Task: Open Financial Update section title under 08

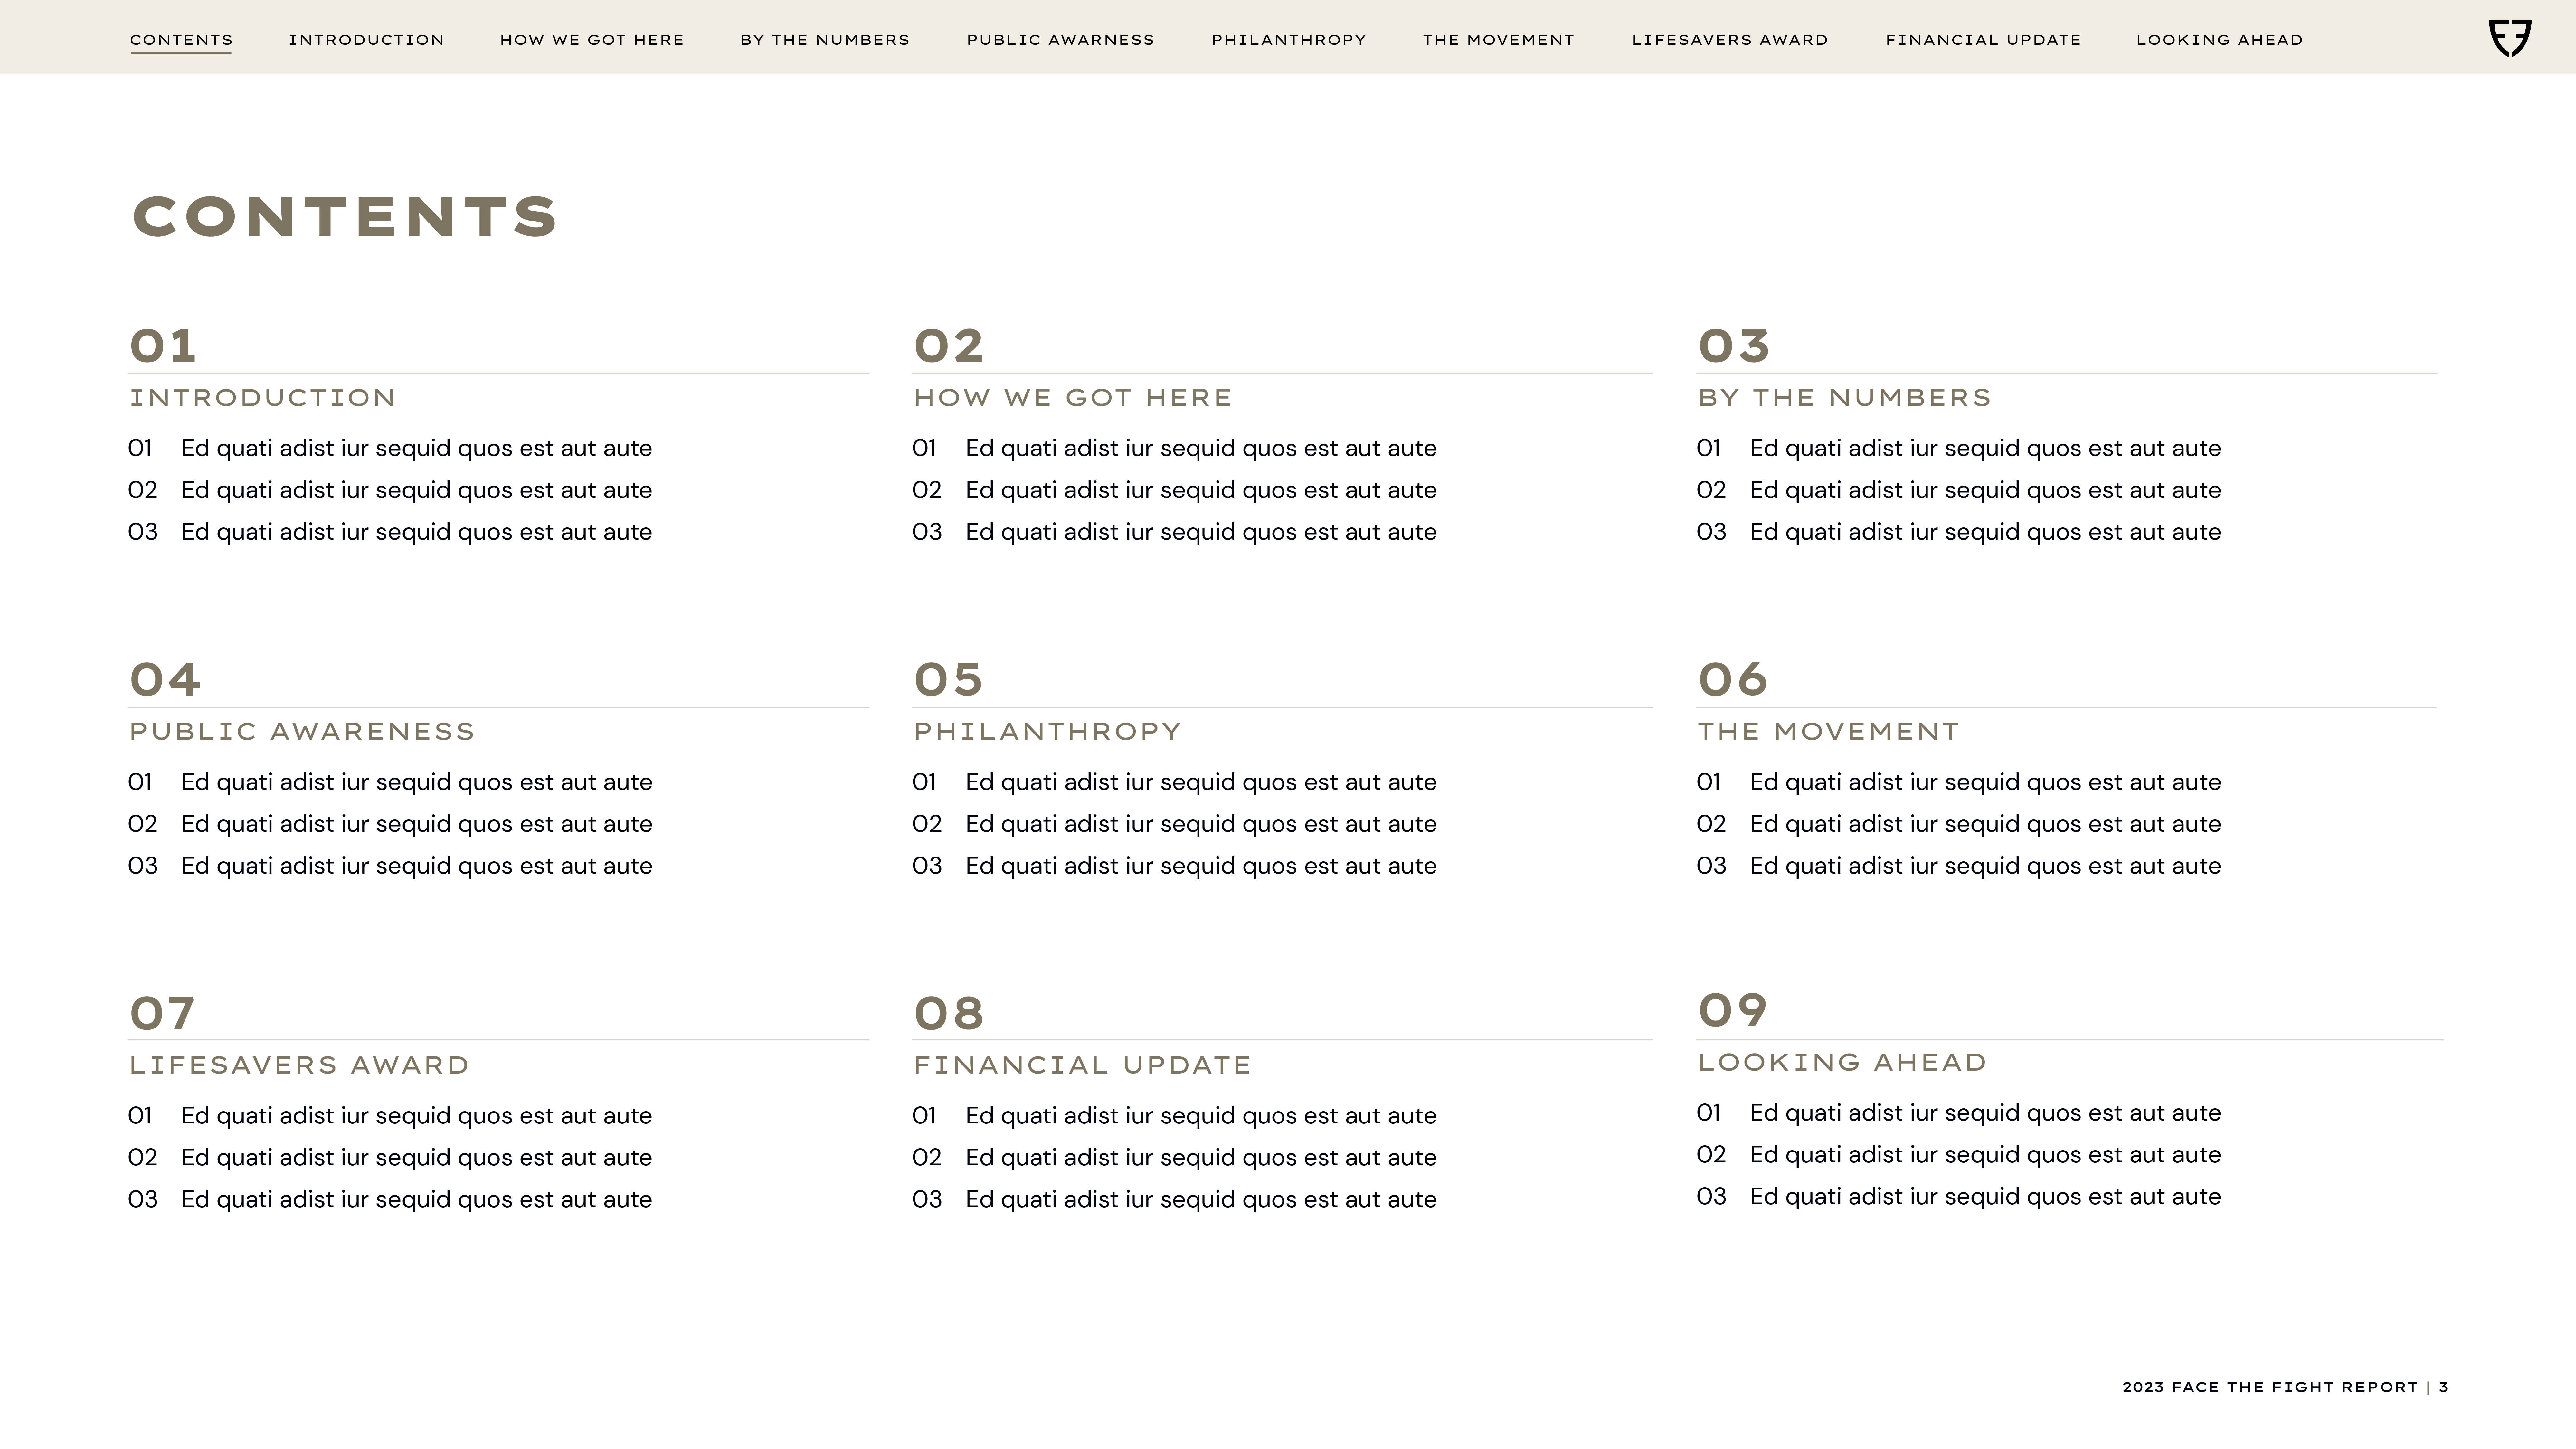Action: tap(1083, 1065)
